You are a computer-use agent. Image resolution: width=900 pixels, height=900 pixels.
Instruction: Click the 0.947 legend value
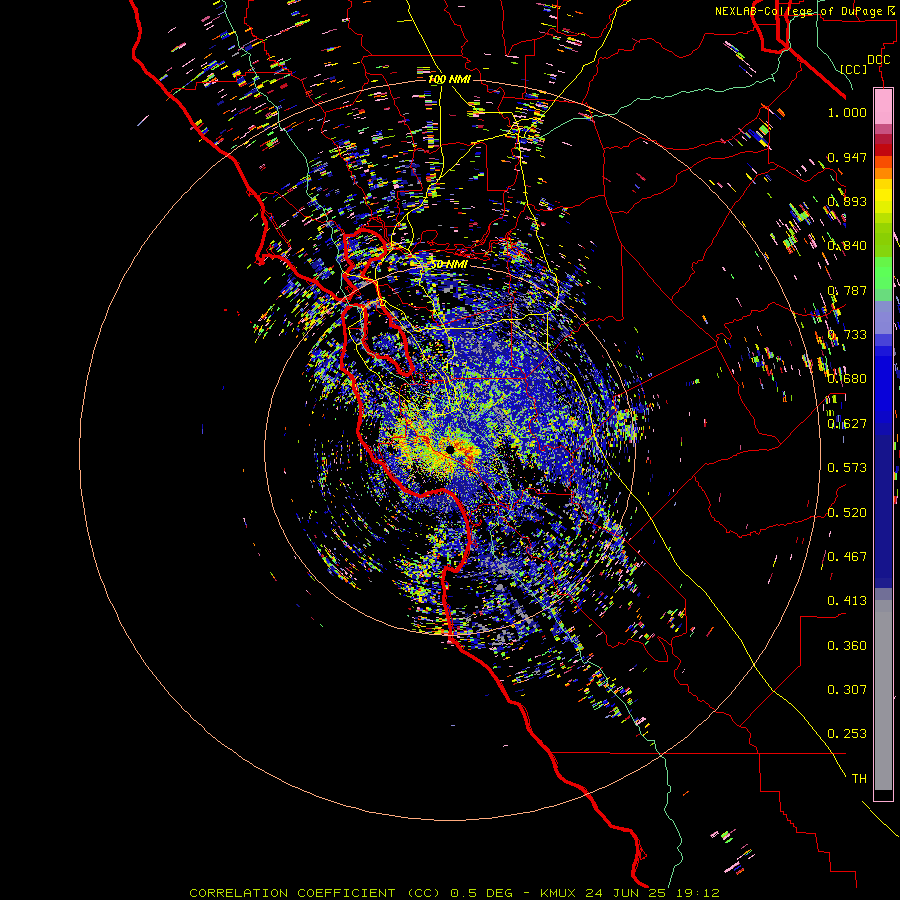point(847,157)
